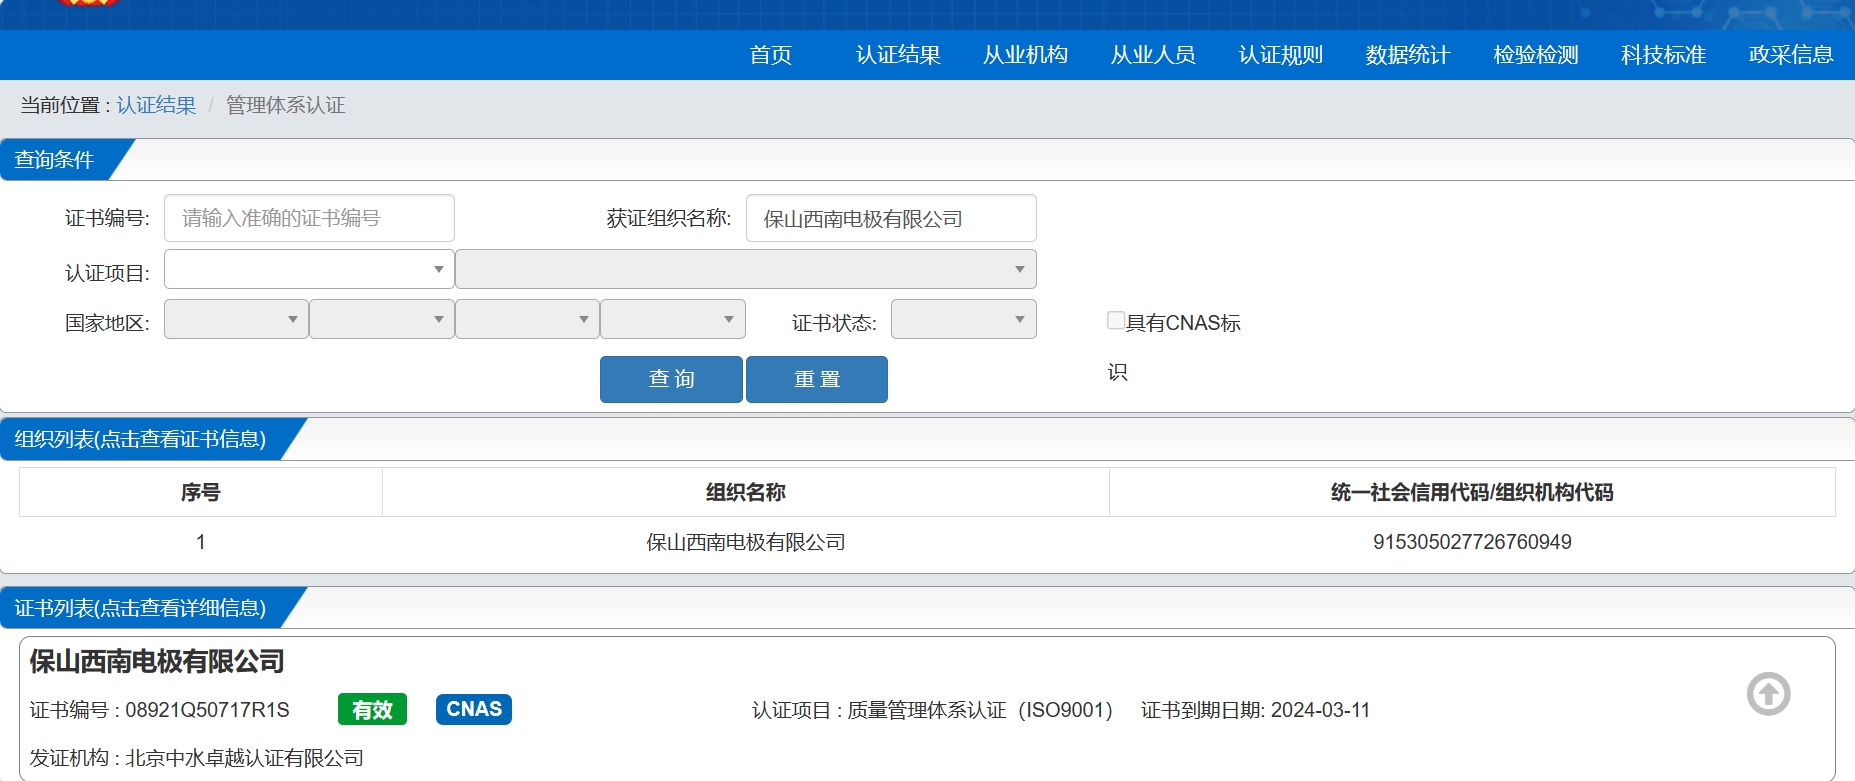Click the 组织列表 section header
Screen dimensions: 1855x781
tap(140, 439)
